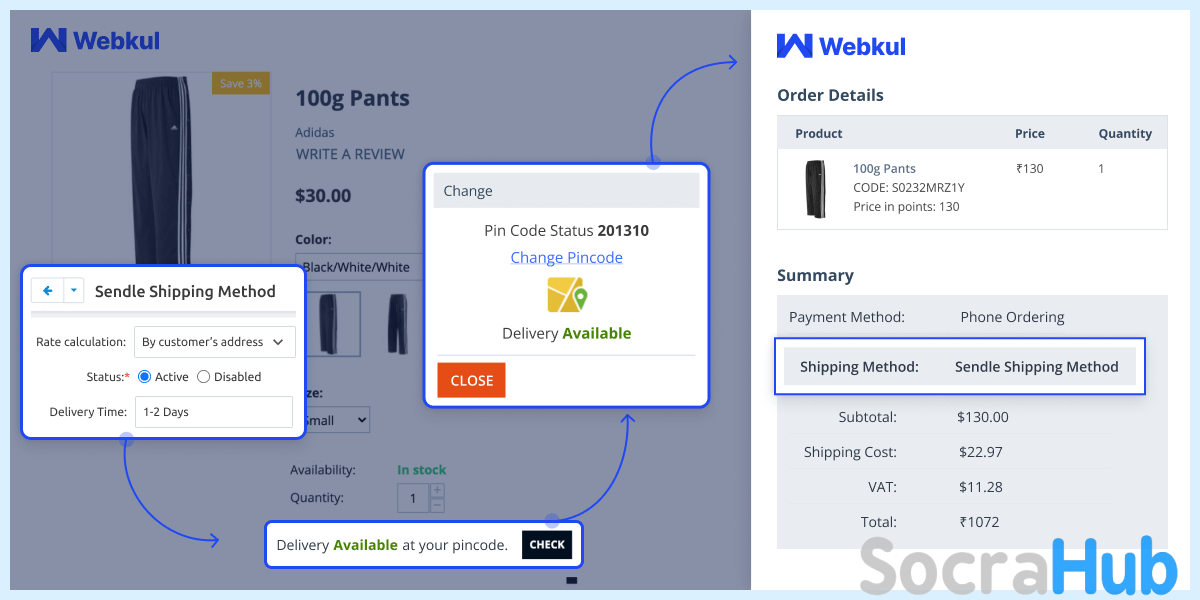Click the quantity plus stepper

[437, 491]
